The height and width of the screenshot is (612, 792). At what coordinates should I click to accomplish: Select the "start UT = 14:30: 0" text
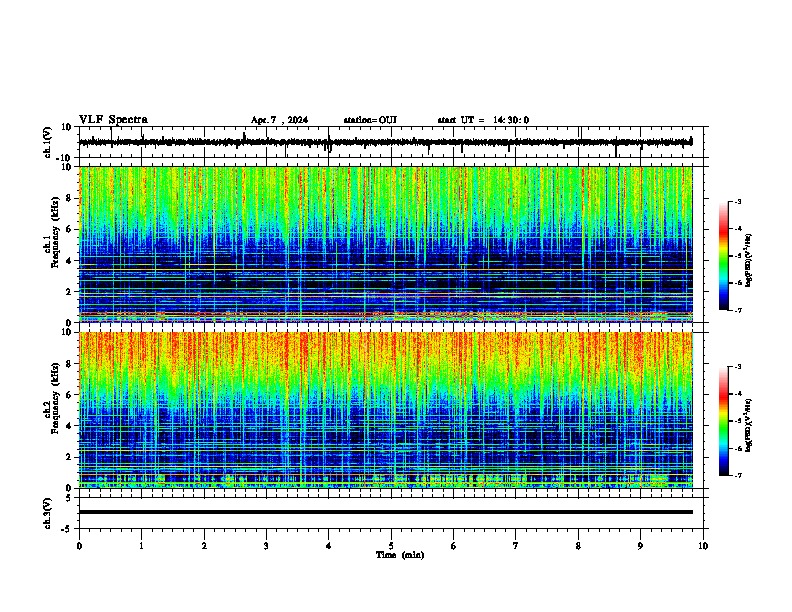(483, 120)
